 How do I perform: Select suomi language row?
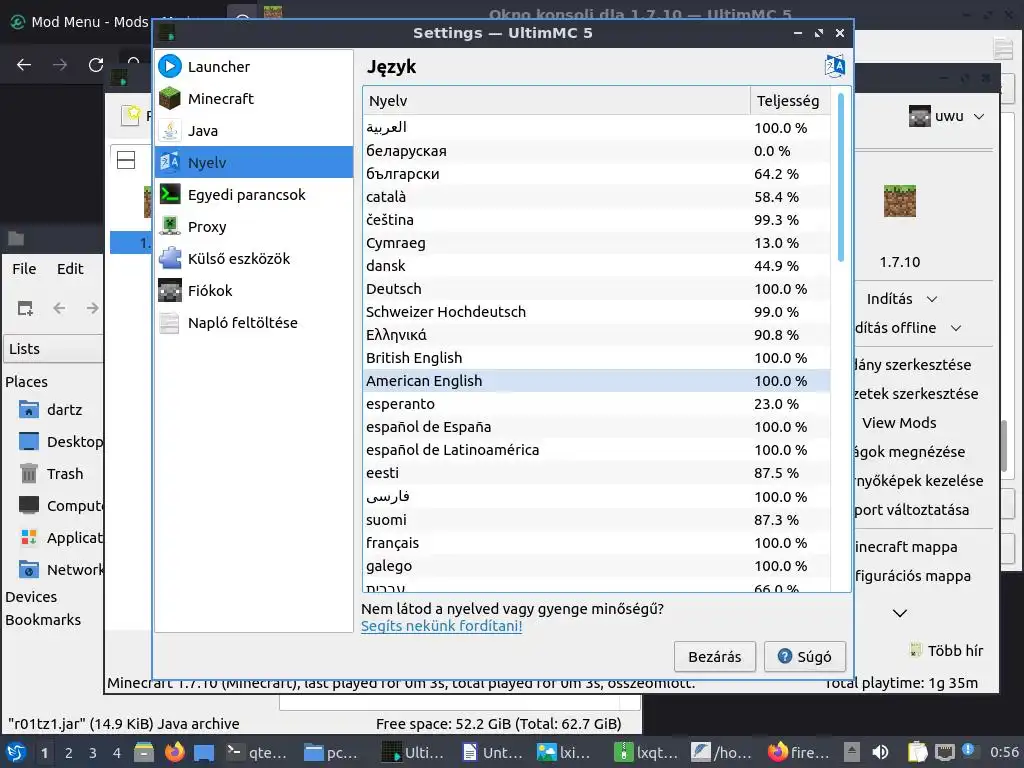point(596,520)
